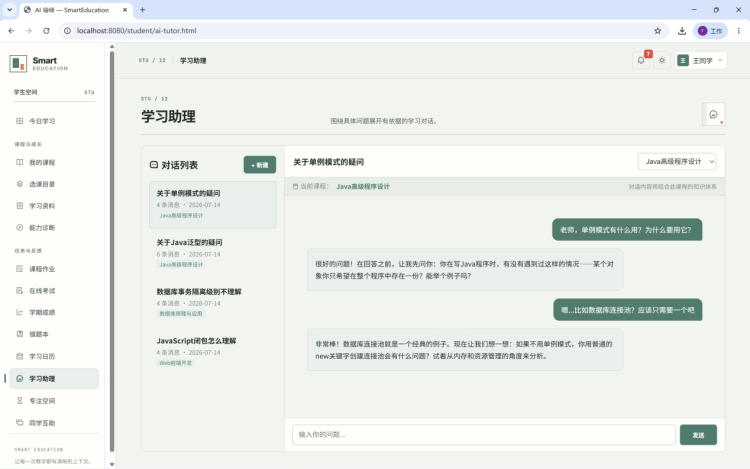The width and height of the screenshot is (750, 469).
Task: Click the browser address bar URL
Action: [x=136, y=31]
